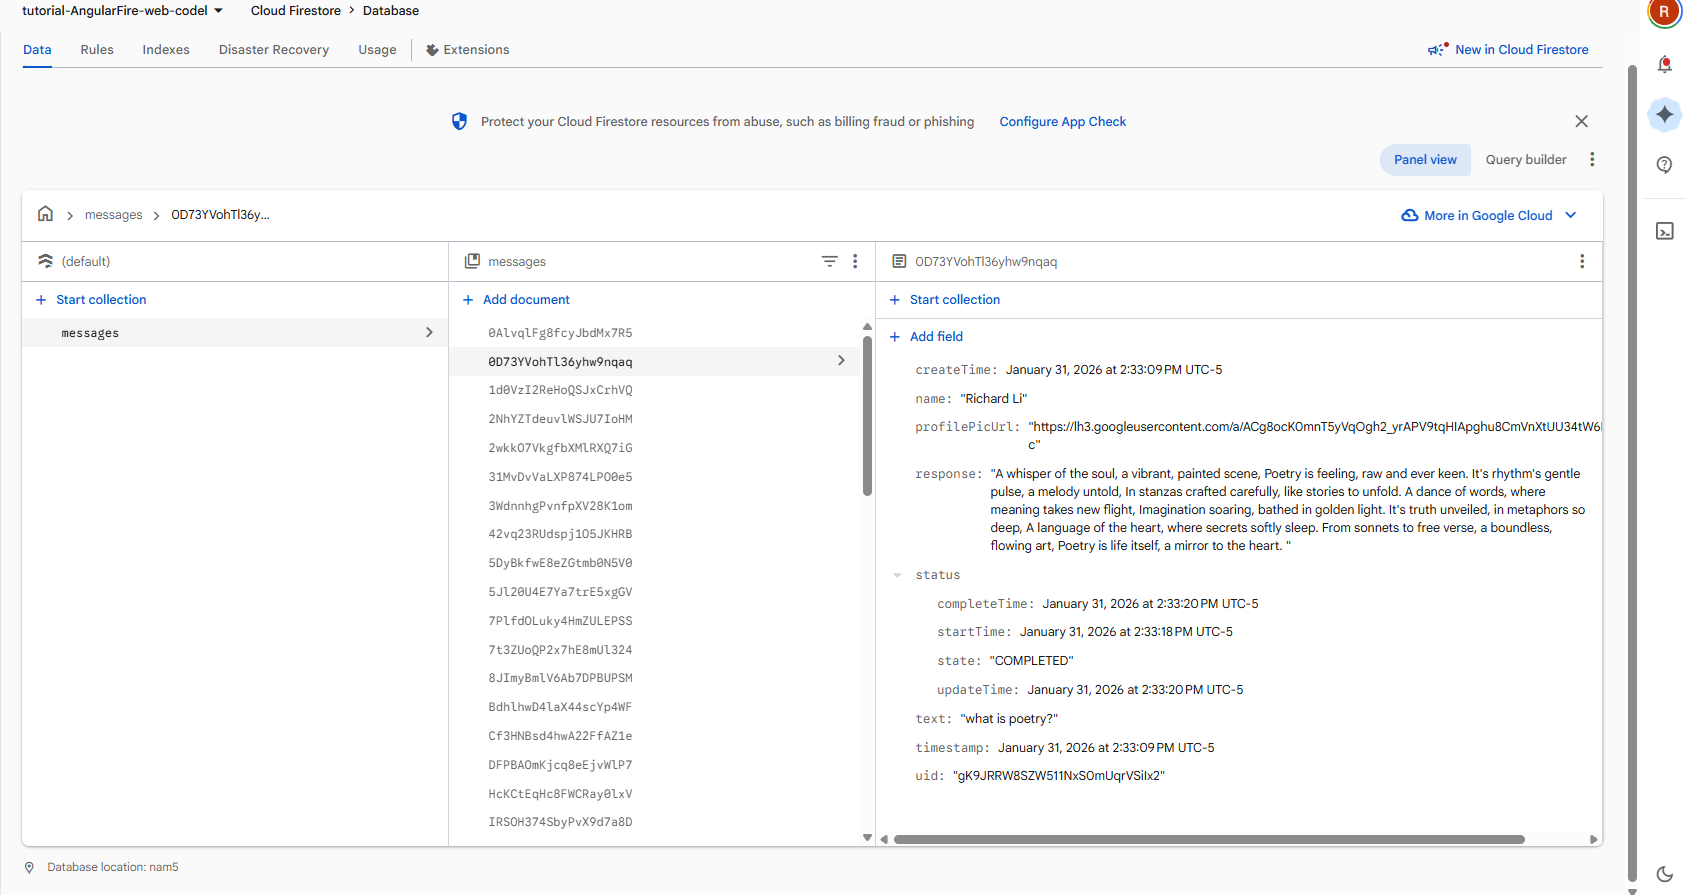1688x895 pixels.
Task: Open the filter icon for messages collection
Action: (829, 261)
